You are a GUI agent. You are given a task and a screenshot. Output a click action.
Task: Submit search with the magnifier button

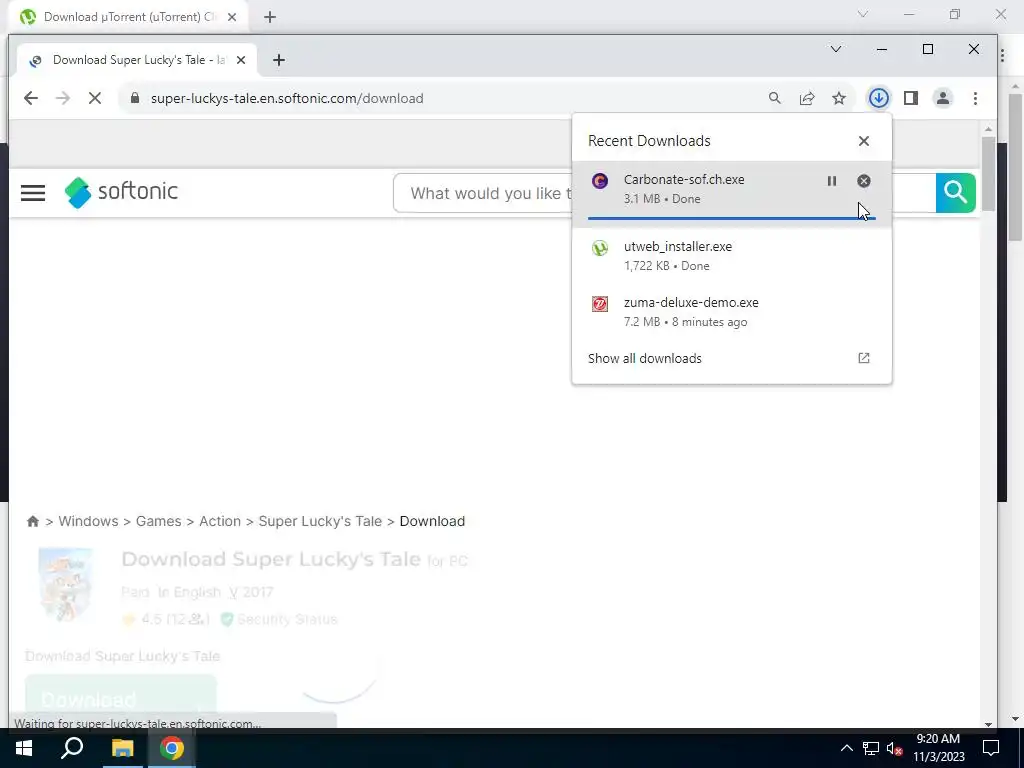coord(955,193)
